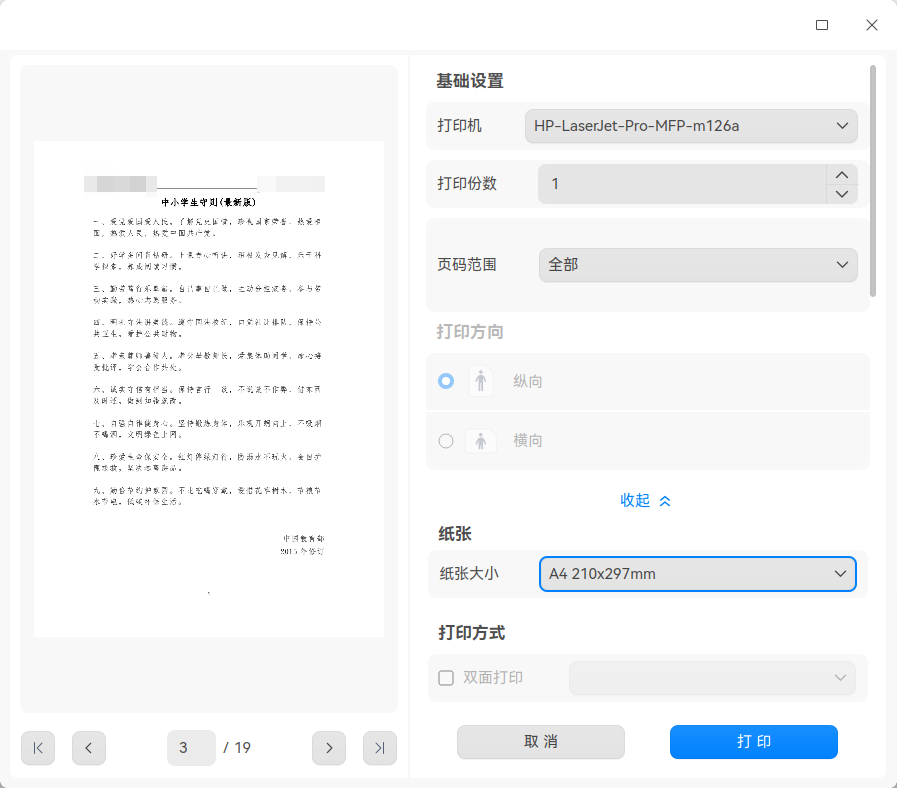Go to previous preview page
The height and width of the screenshot is (788, 897).
(89, 747)
